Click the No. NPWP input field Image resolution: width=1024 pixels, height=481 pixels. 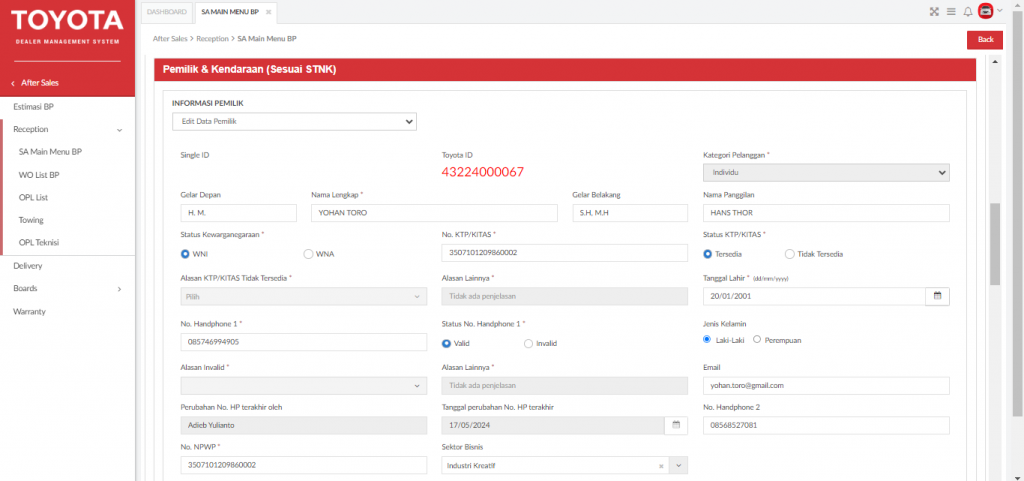click(304, 465)
